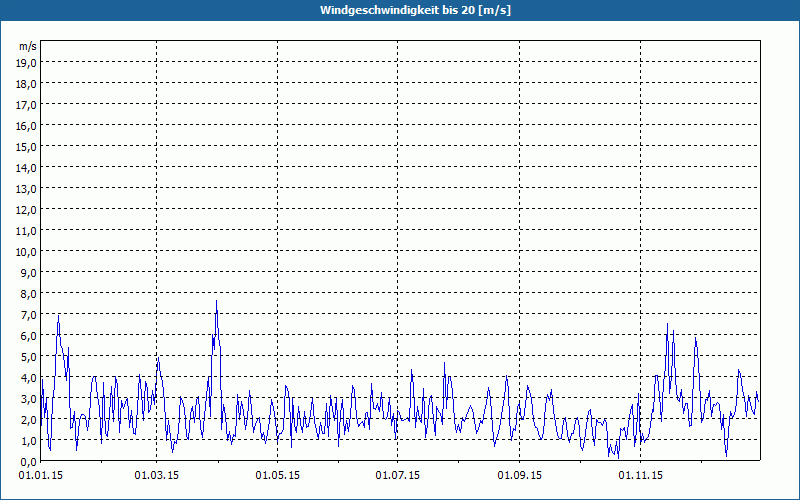Click the 10,0 y-axis label
800x500 pixels.
(x=26, y=252)
